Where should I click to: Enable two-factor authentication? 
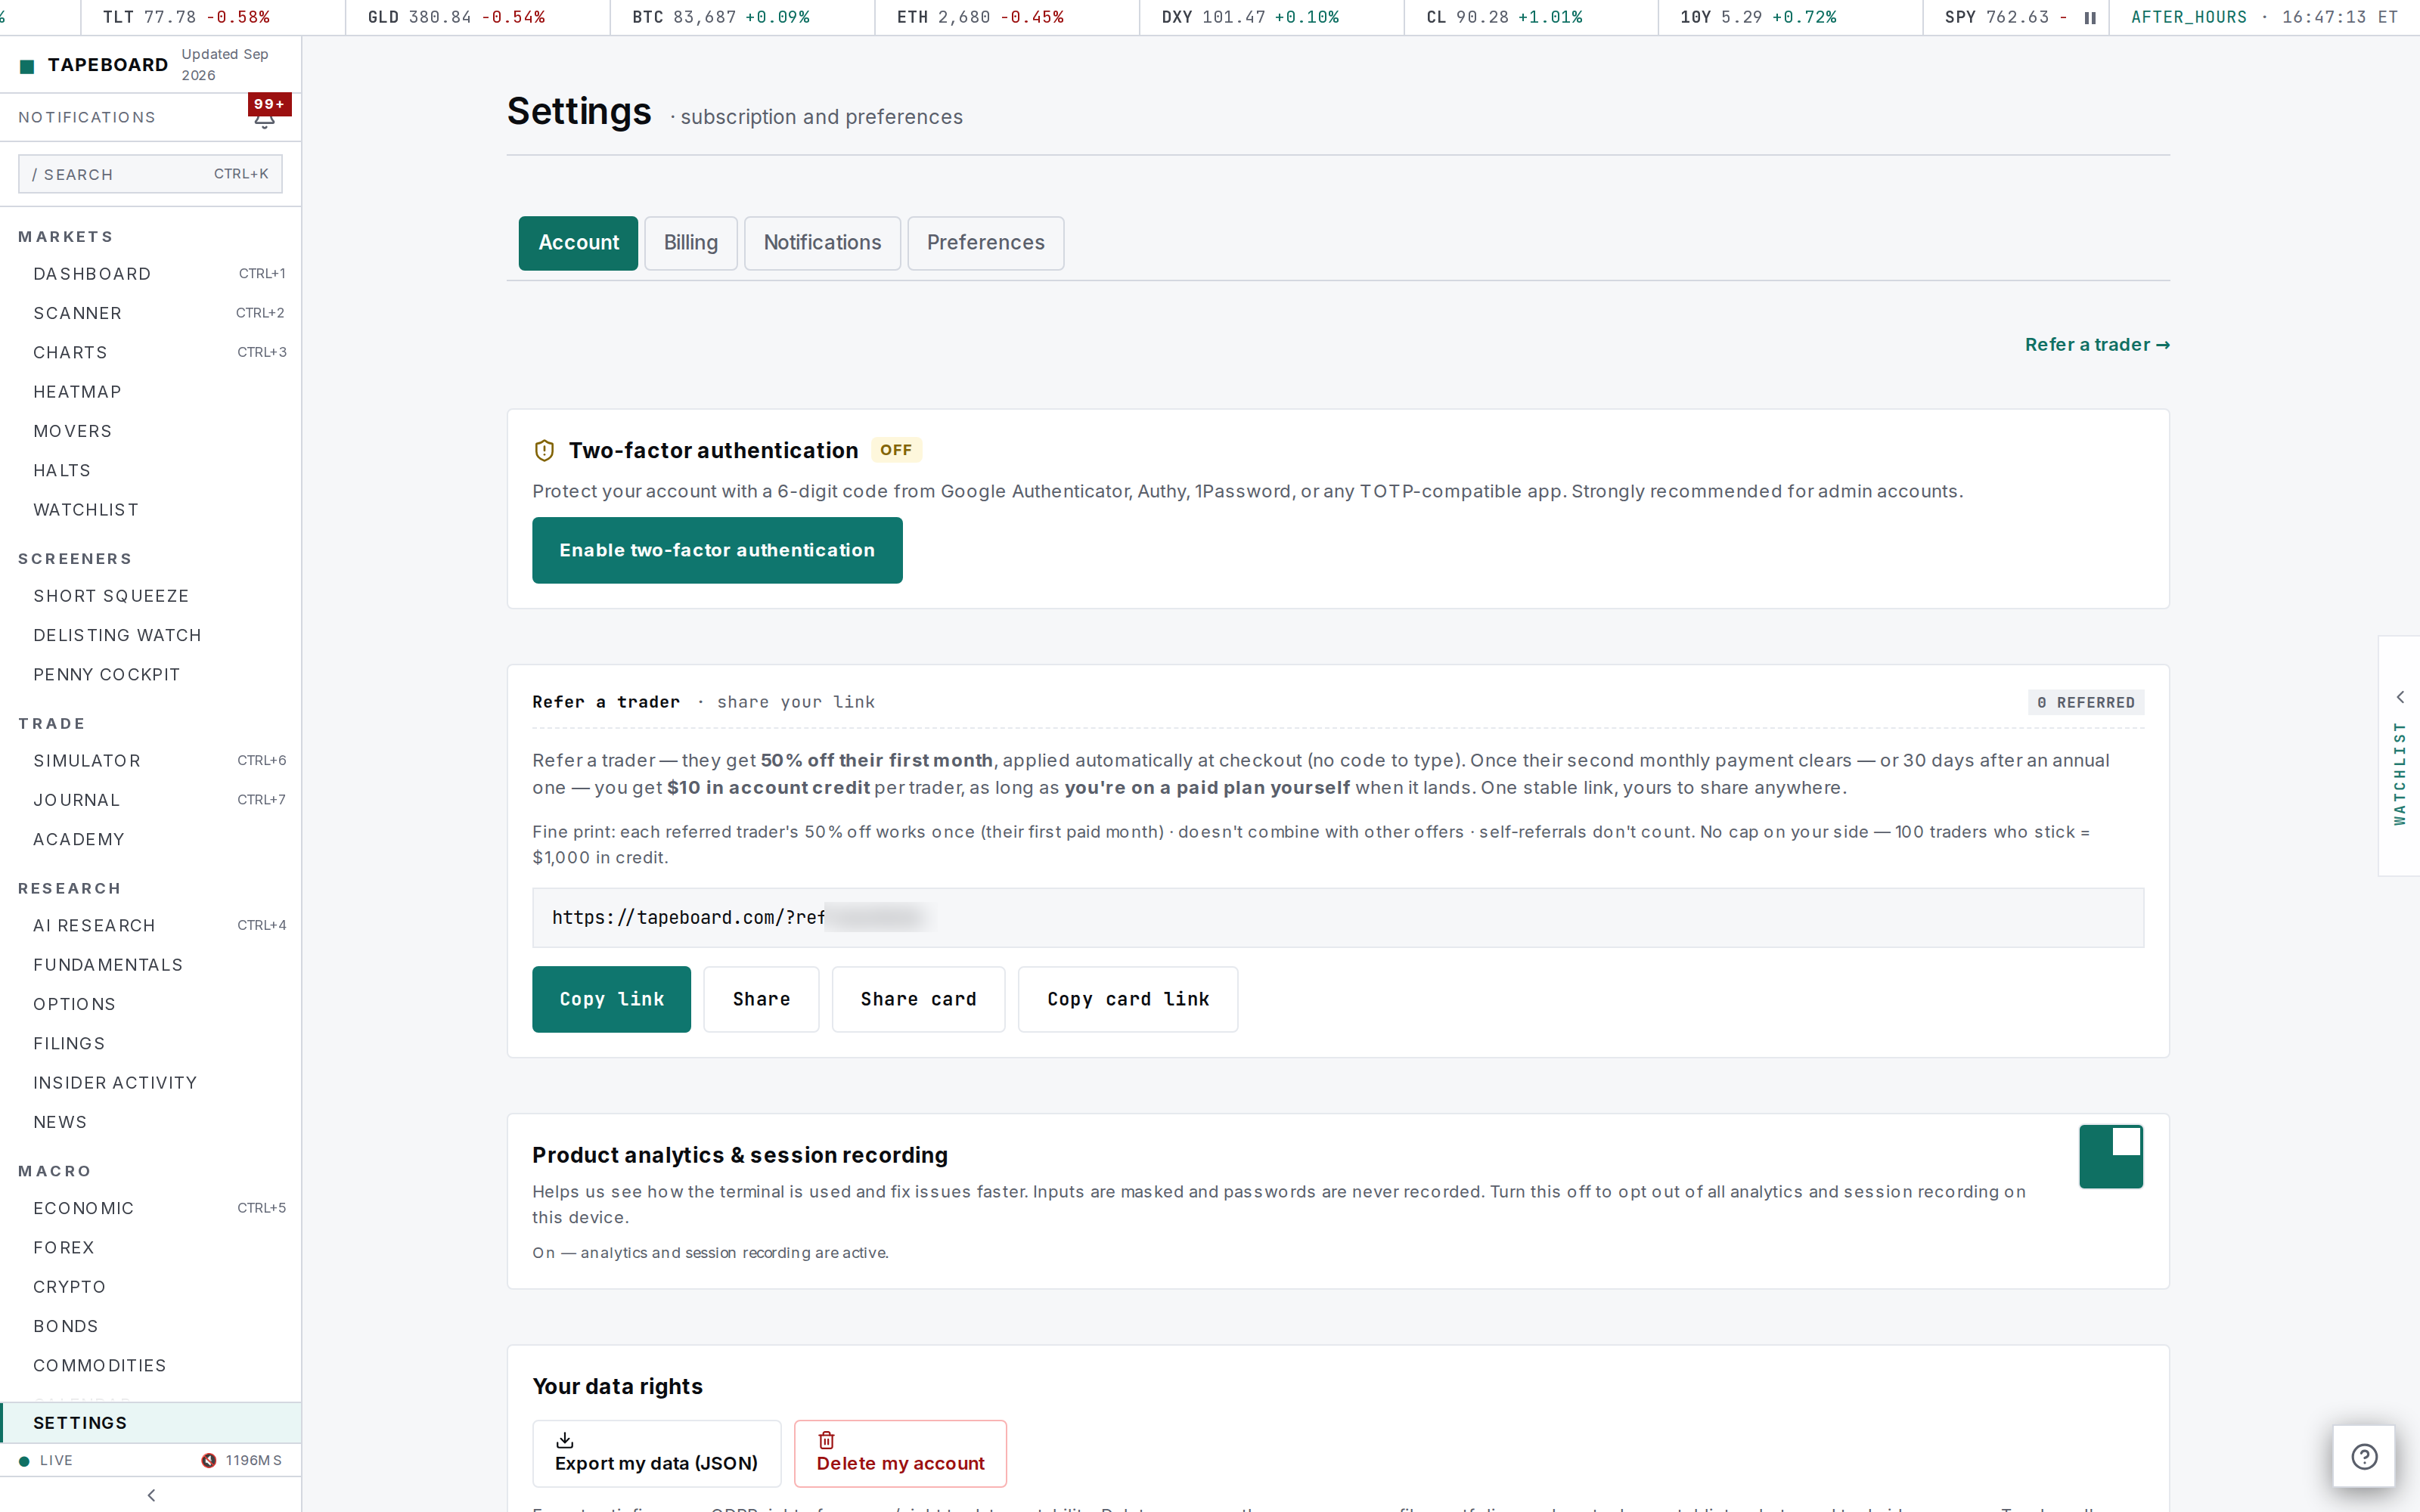717,550
